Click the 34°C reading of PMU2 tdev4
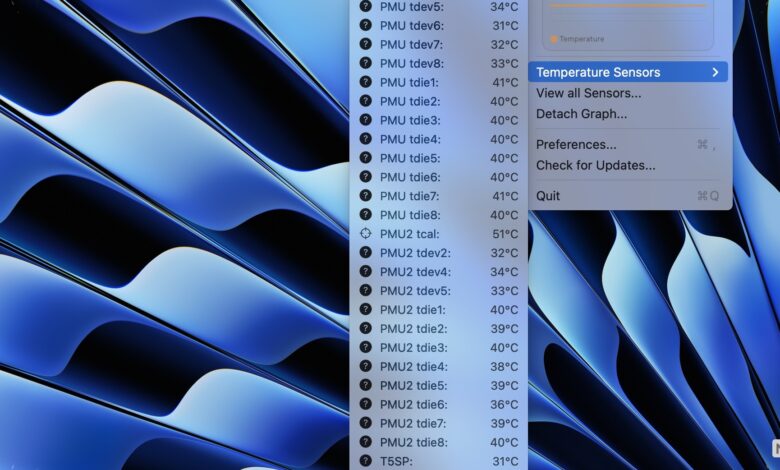Viewport: 780px width, 470px height. click(x=504, y=272)
